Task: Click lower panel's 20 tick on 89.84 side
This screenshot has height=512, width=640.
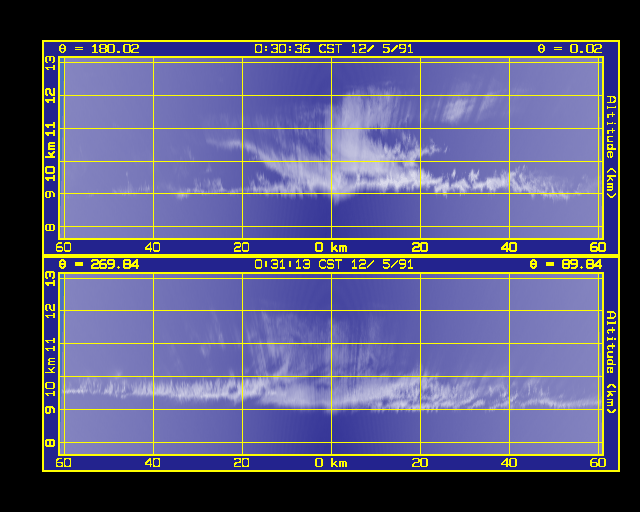Action: click(x=420, y=463)
